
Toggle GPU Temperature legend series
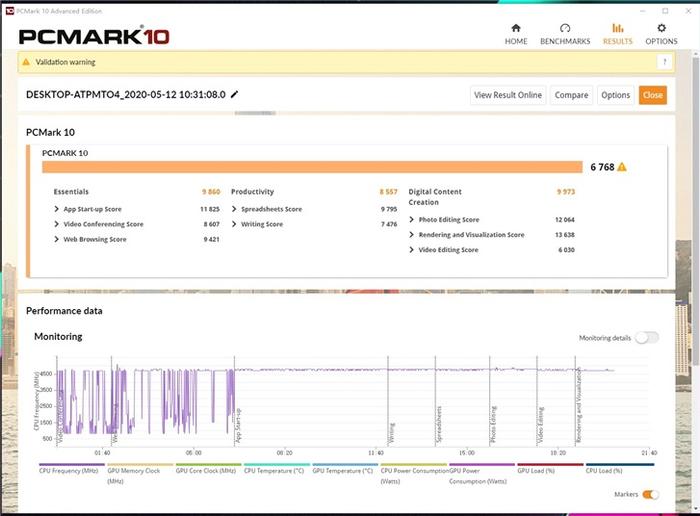[x=345, y=468]
